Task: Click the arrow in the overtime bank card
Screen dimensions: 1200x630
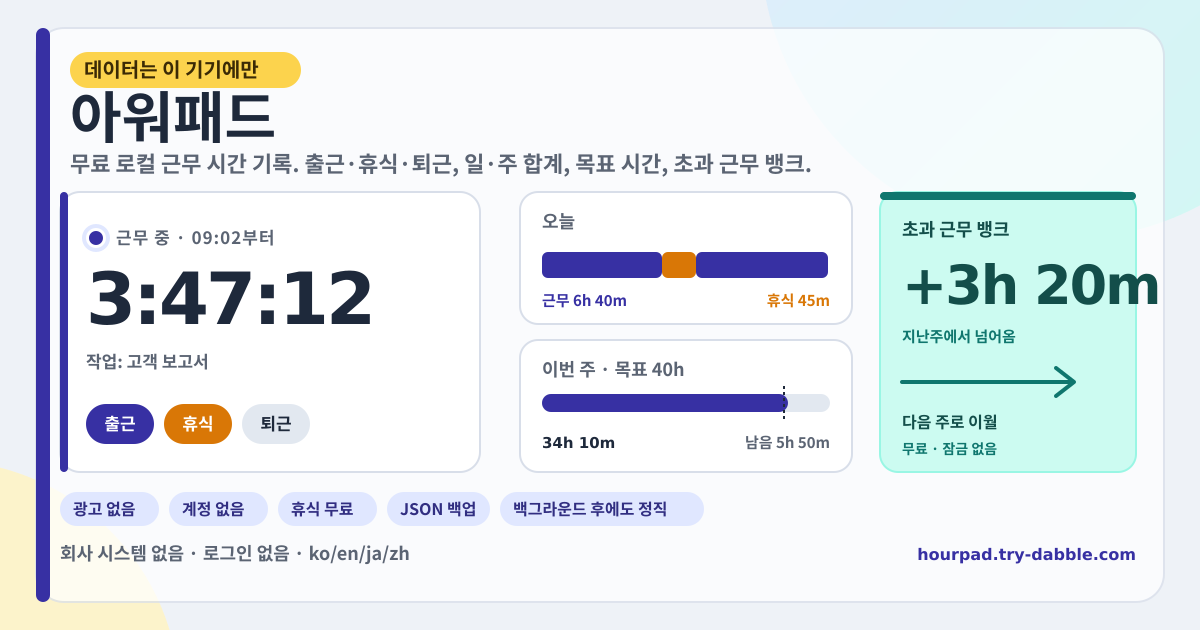Action: 988,382
